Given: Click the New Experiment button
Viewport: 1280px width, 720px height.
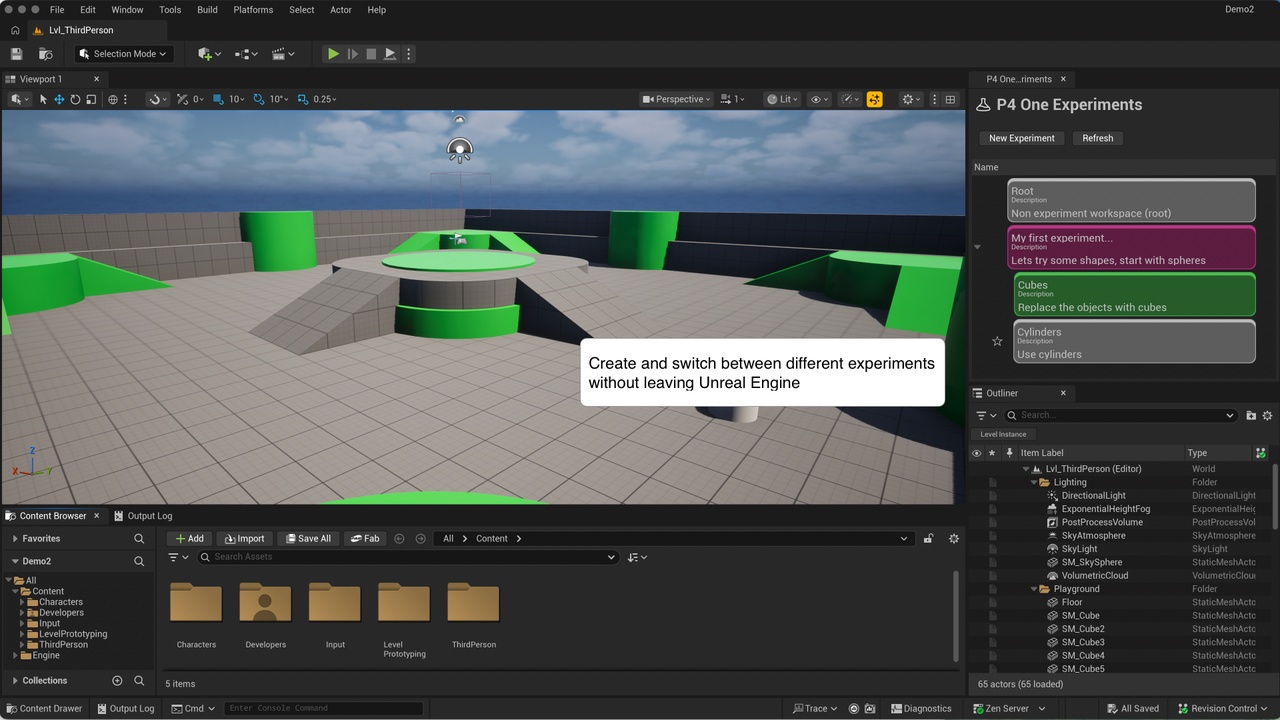Looking at the screenshot, I should coord(1022,138).
